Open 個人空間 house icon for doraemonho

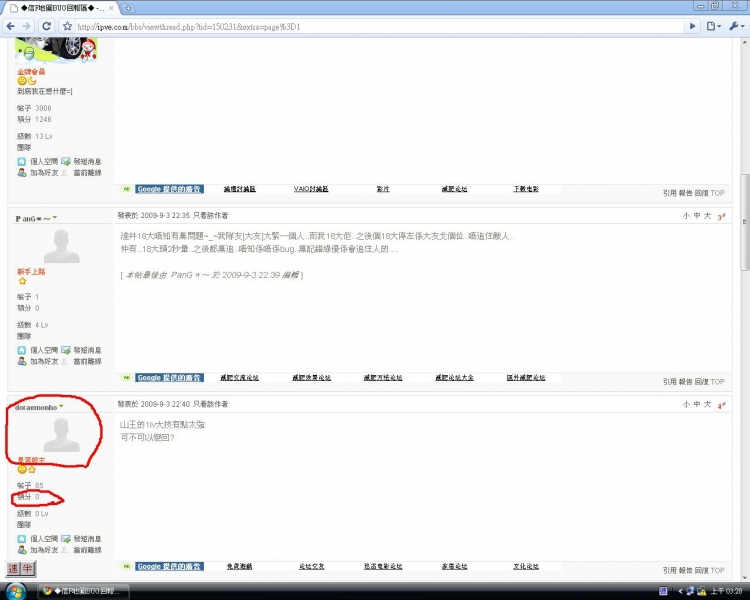(x=22, y=539)
